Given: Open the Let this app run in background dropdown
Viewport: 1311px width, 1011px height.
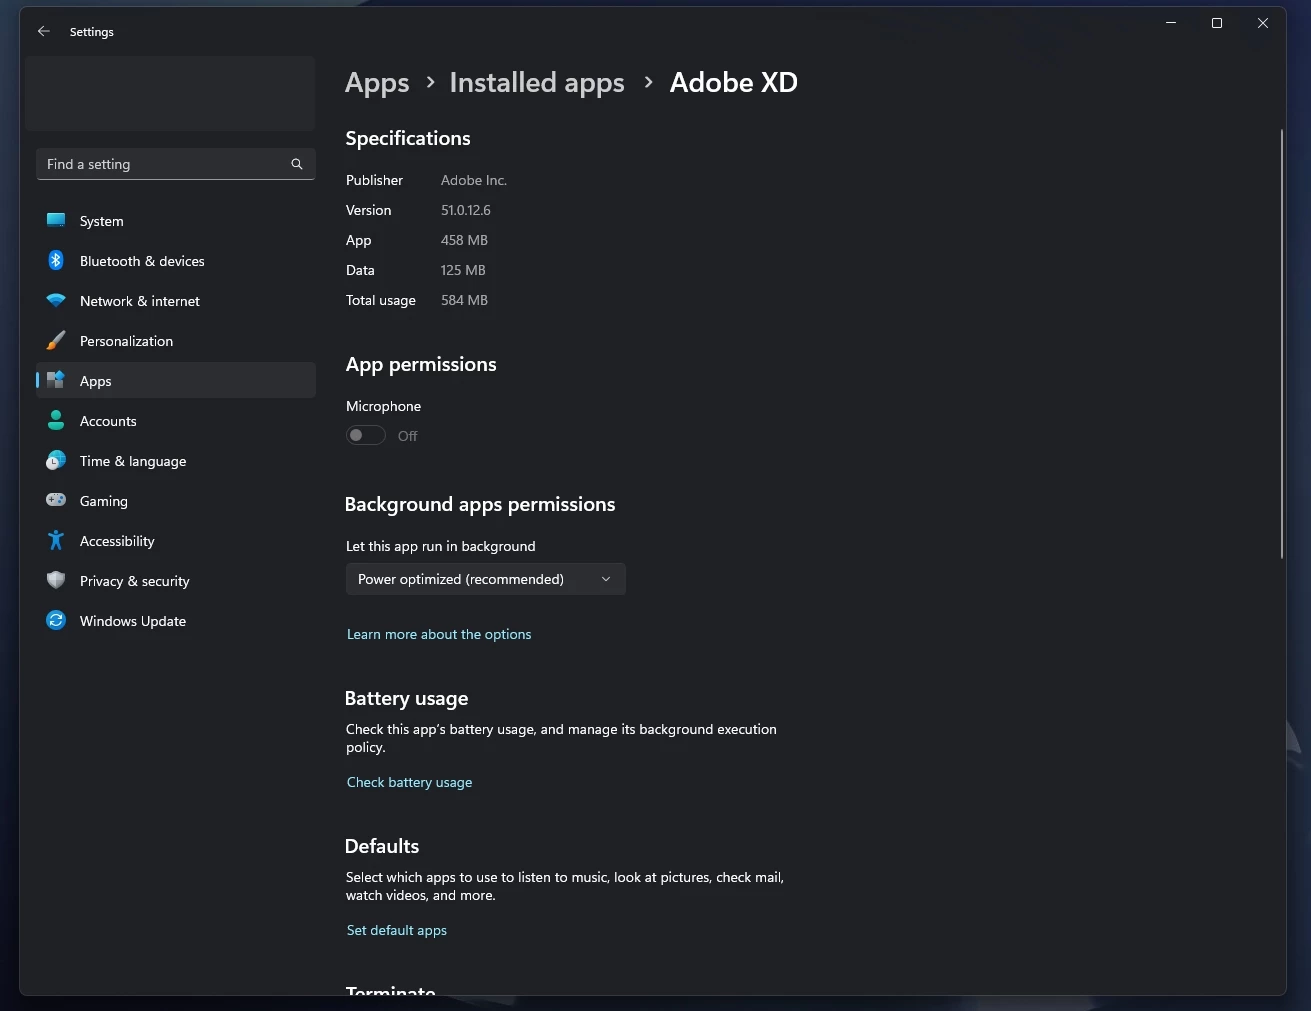Looking at the screenshot, I should pyautogui.click(x=486, y=579).
